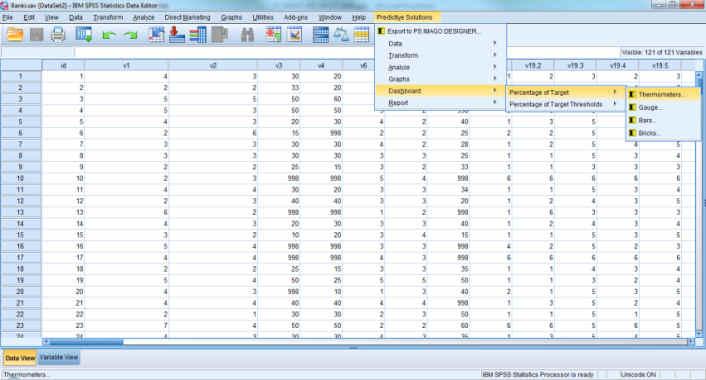Open the File menu
The width and height of the screenshot is (706, 380).
[x=7, y=17]
